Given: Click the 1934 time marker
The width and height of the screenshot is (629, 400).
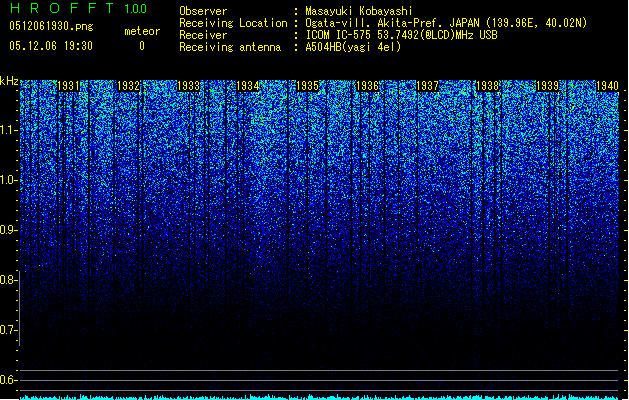Looking at the screenshot, I should point(248,86).
